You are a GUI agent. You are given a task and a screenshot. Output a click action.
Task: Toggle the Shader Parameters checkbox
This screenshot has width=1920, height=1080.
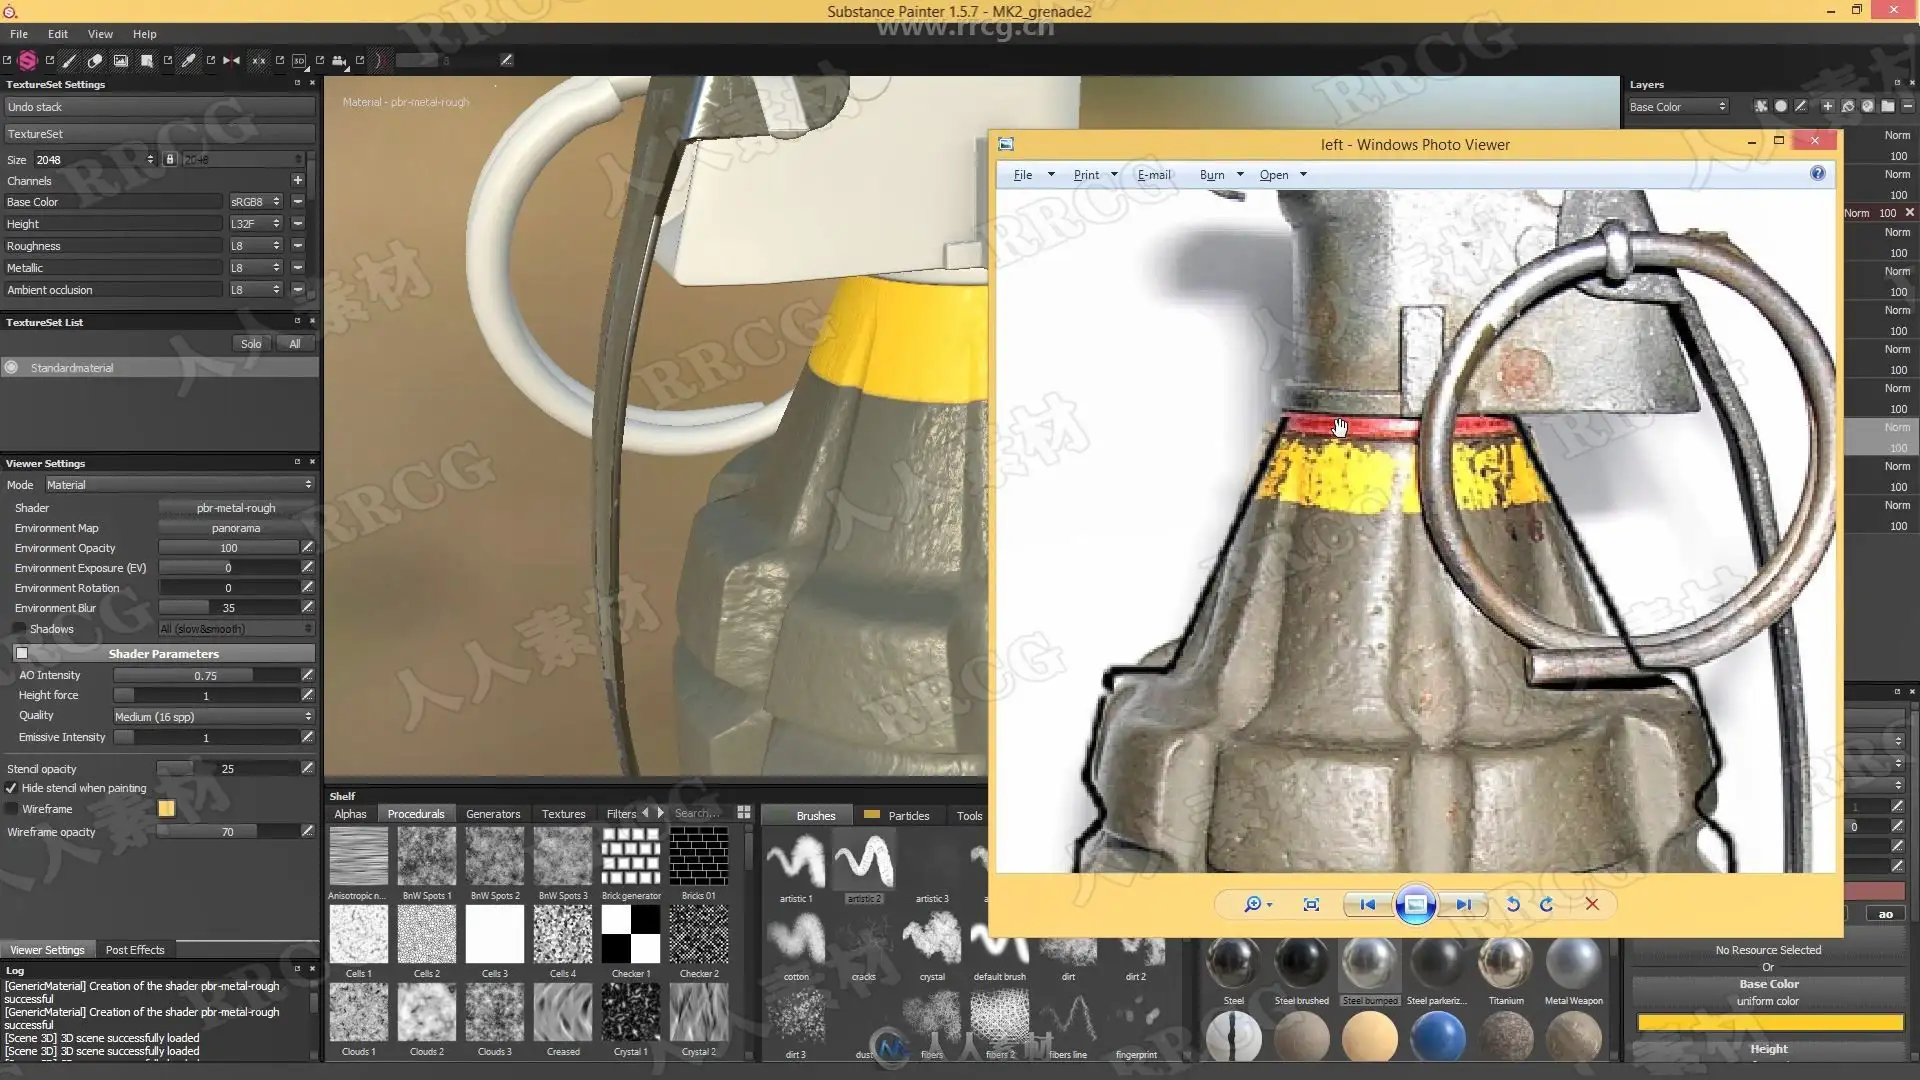point(22,653)
